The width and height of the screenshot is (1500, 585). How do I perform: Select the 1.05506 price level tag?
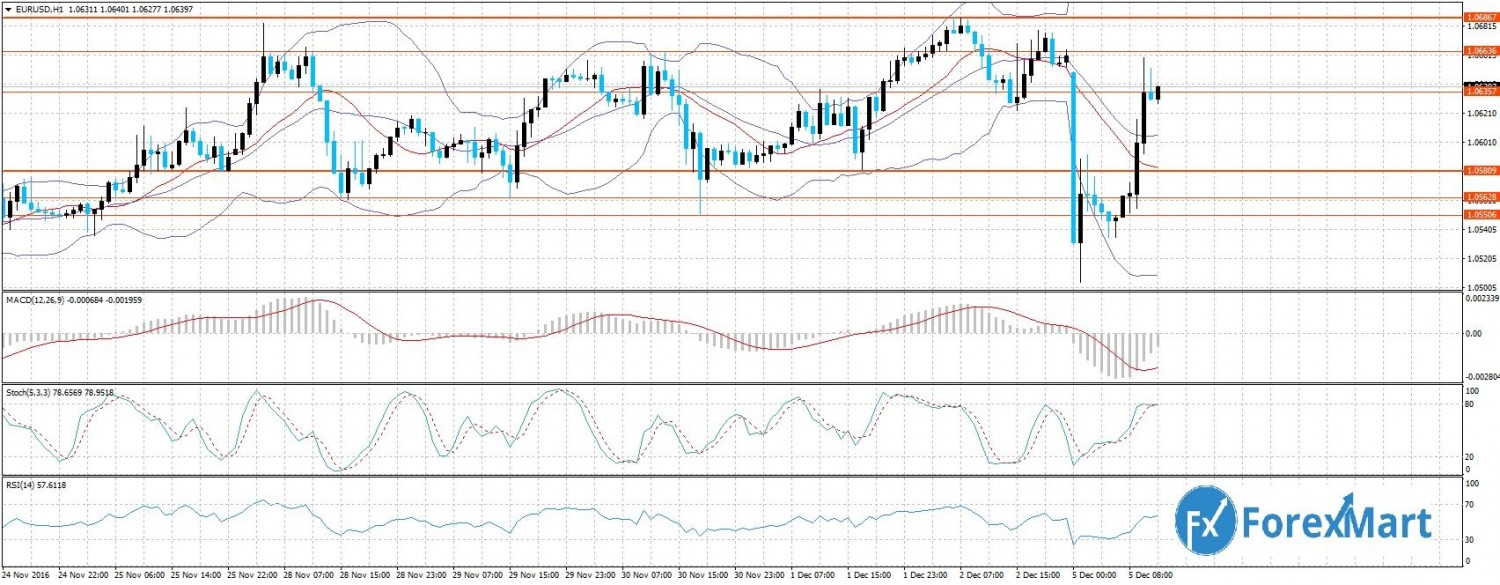[1479, 214]
